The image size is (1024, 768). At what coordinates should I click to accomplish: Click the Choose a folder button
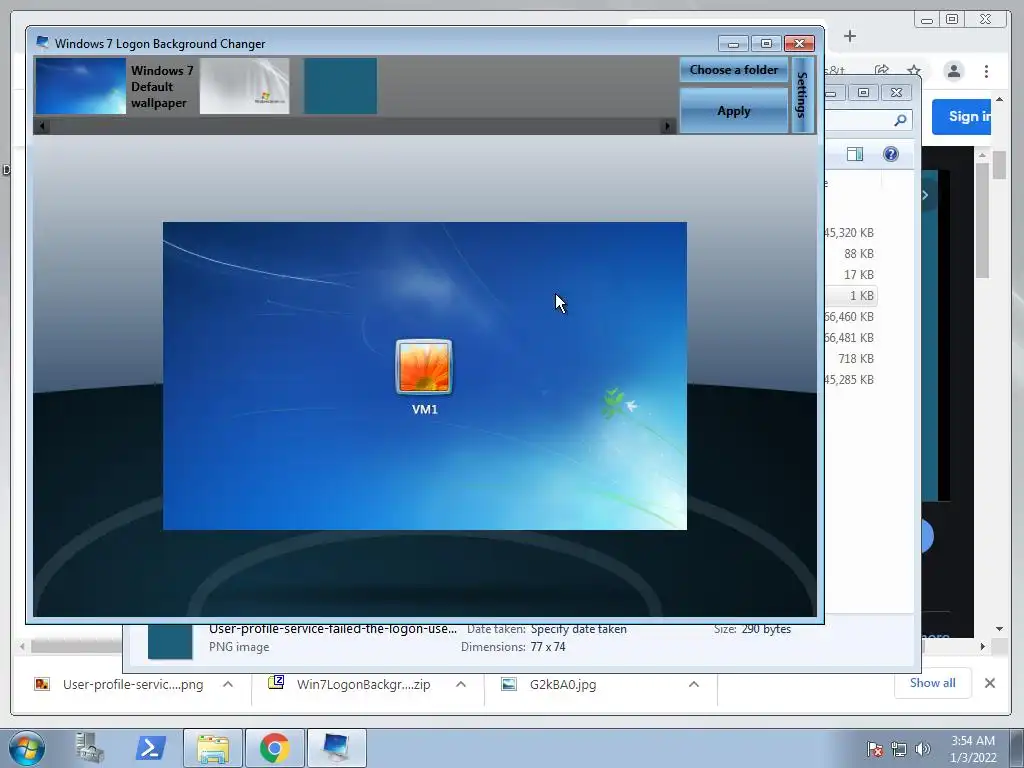pos(733,70)
